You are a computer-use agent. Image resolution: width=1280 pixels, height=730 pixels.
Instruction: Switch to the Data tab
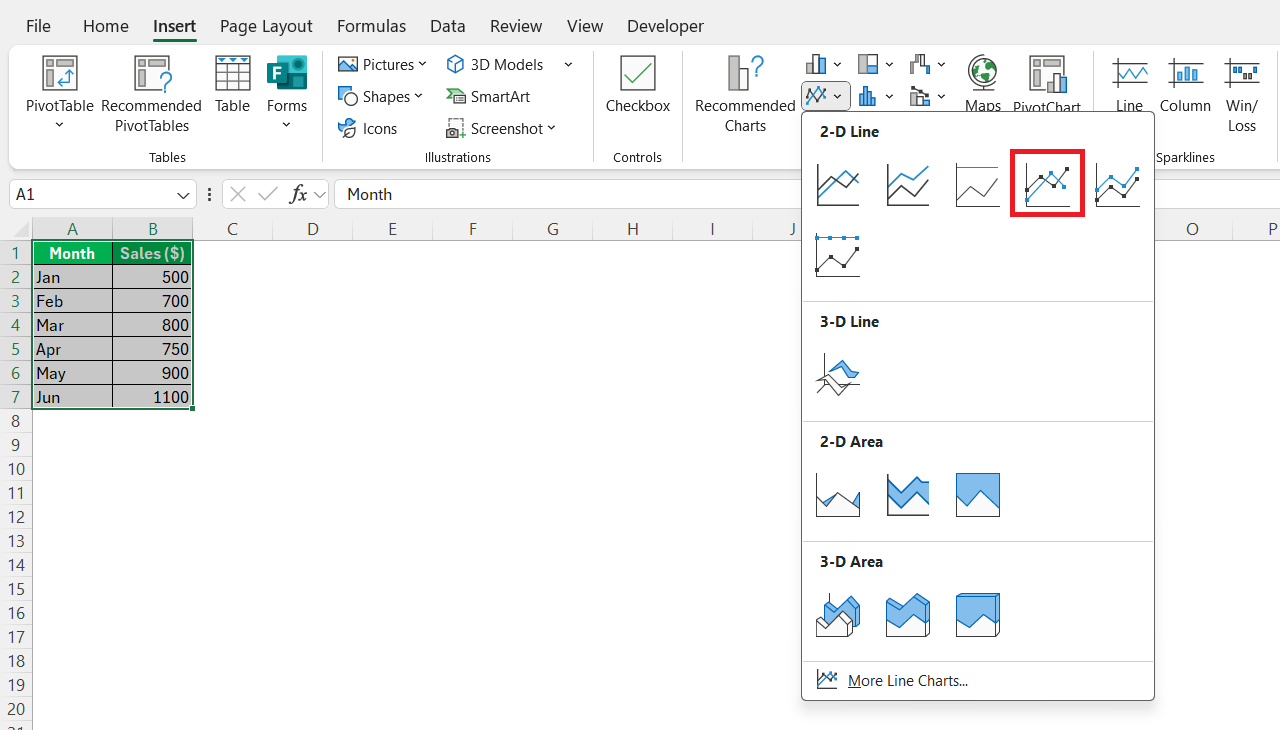click(x=448, y=26)
